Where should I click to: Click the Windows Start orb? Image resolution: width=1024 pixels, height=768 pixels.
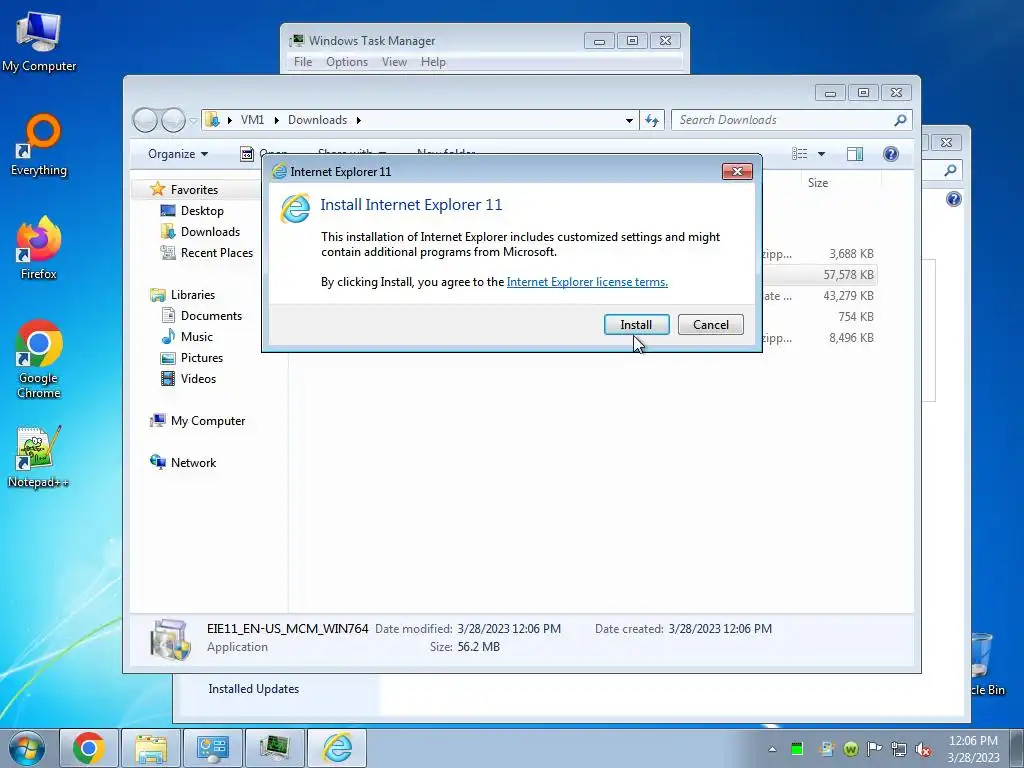(27, 748)
